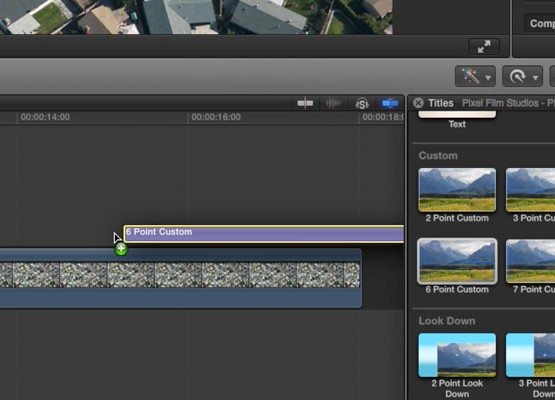Screen dimensions: 555x400
Task: Select the 2 Point Custom title thumbnail
Action: tap(457, 190)
